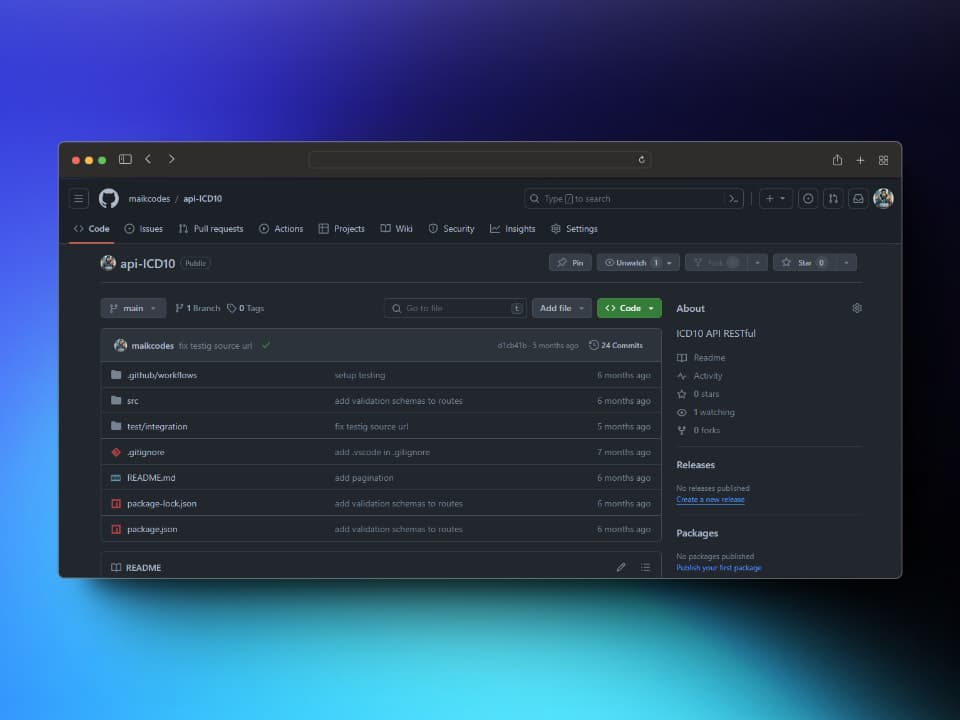Open the user profile avatar menu
This screenshot has height=720, width=960.
pyautogui.click(x=883, y=198)
